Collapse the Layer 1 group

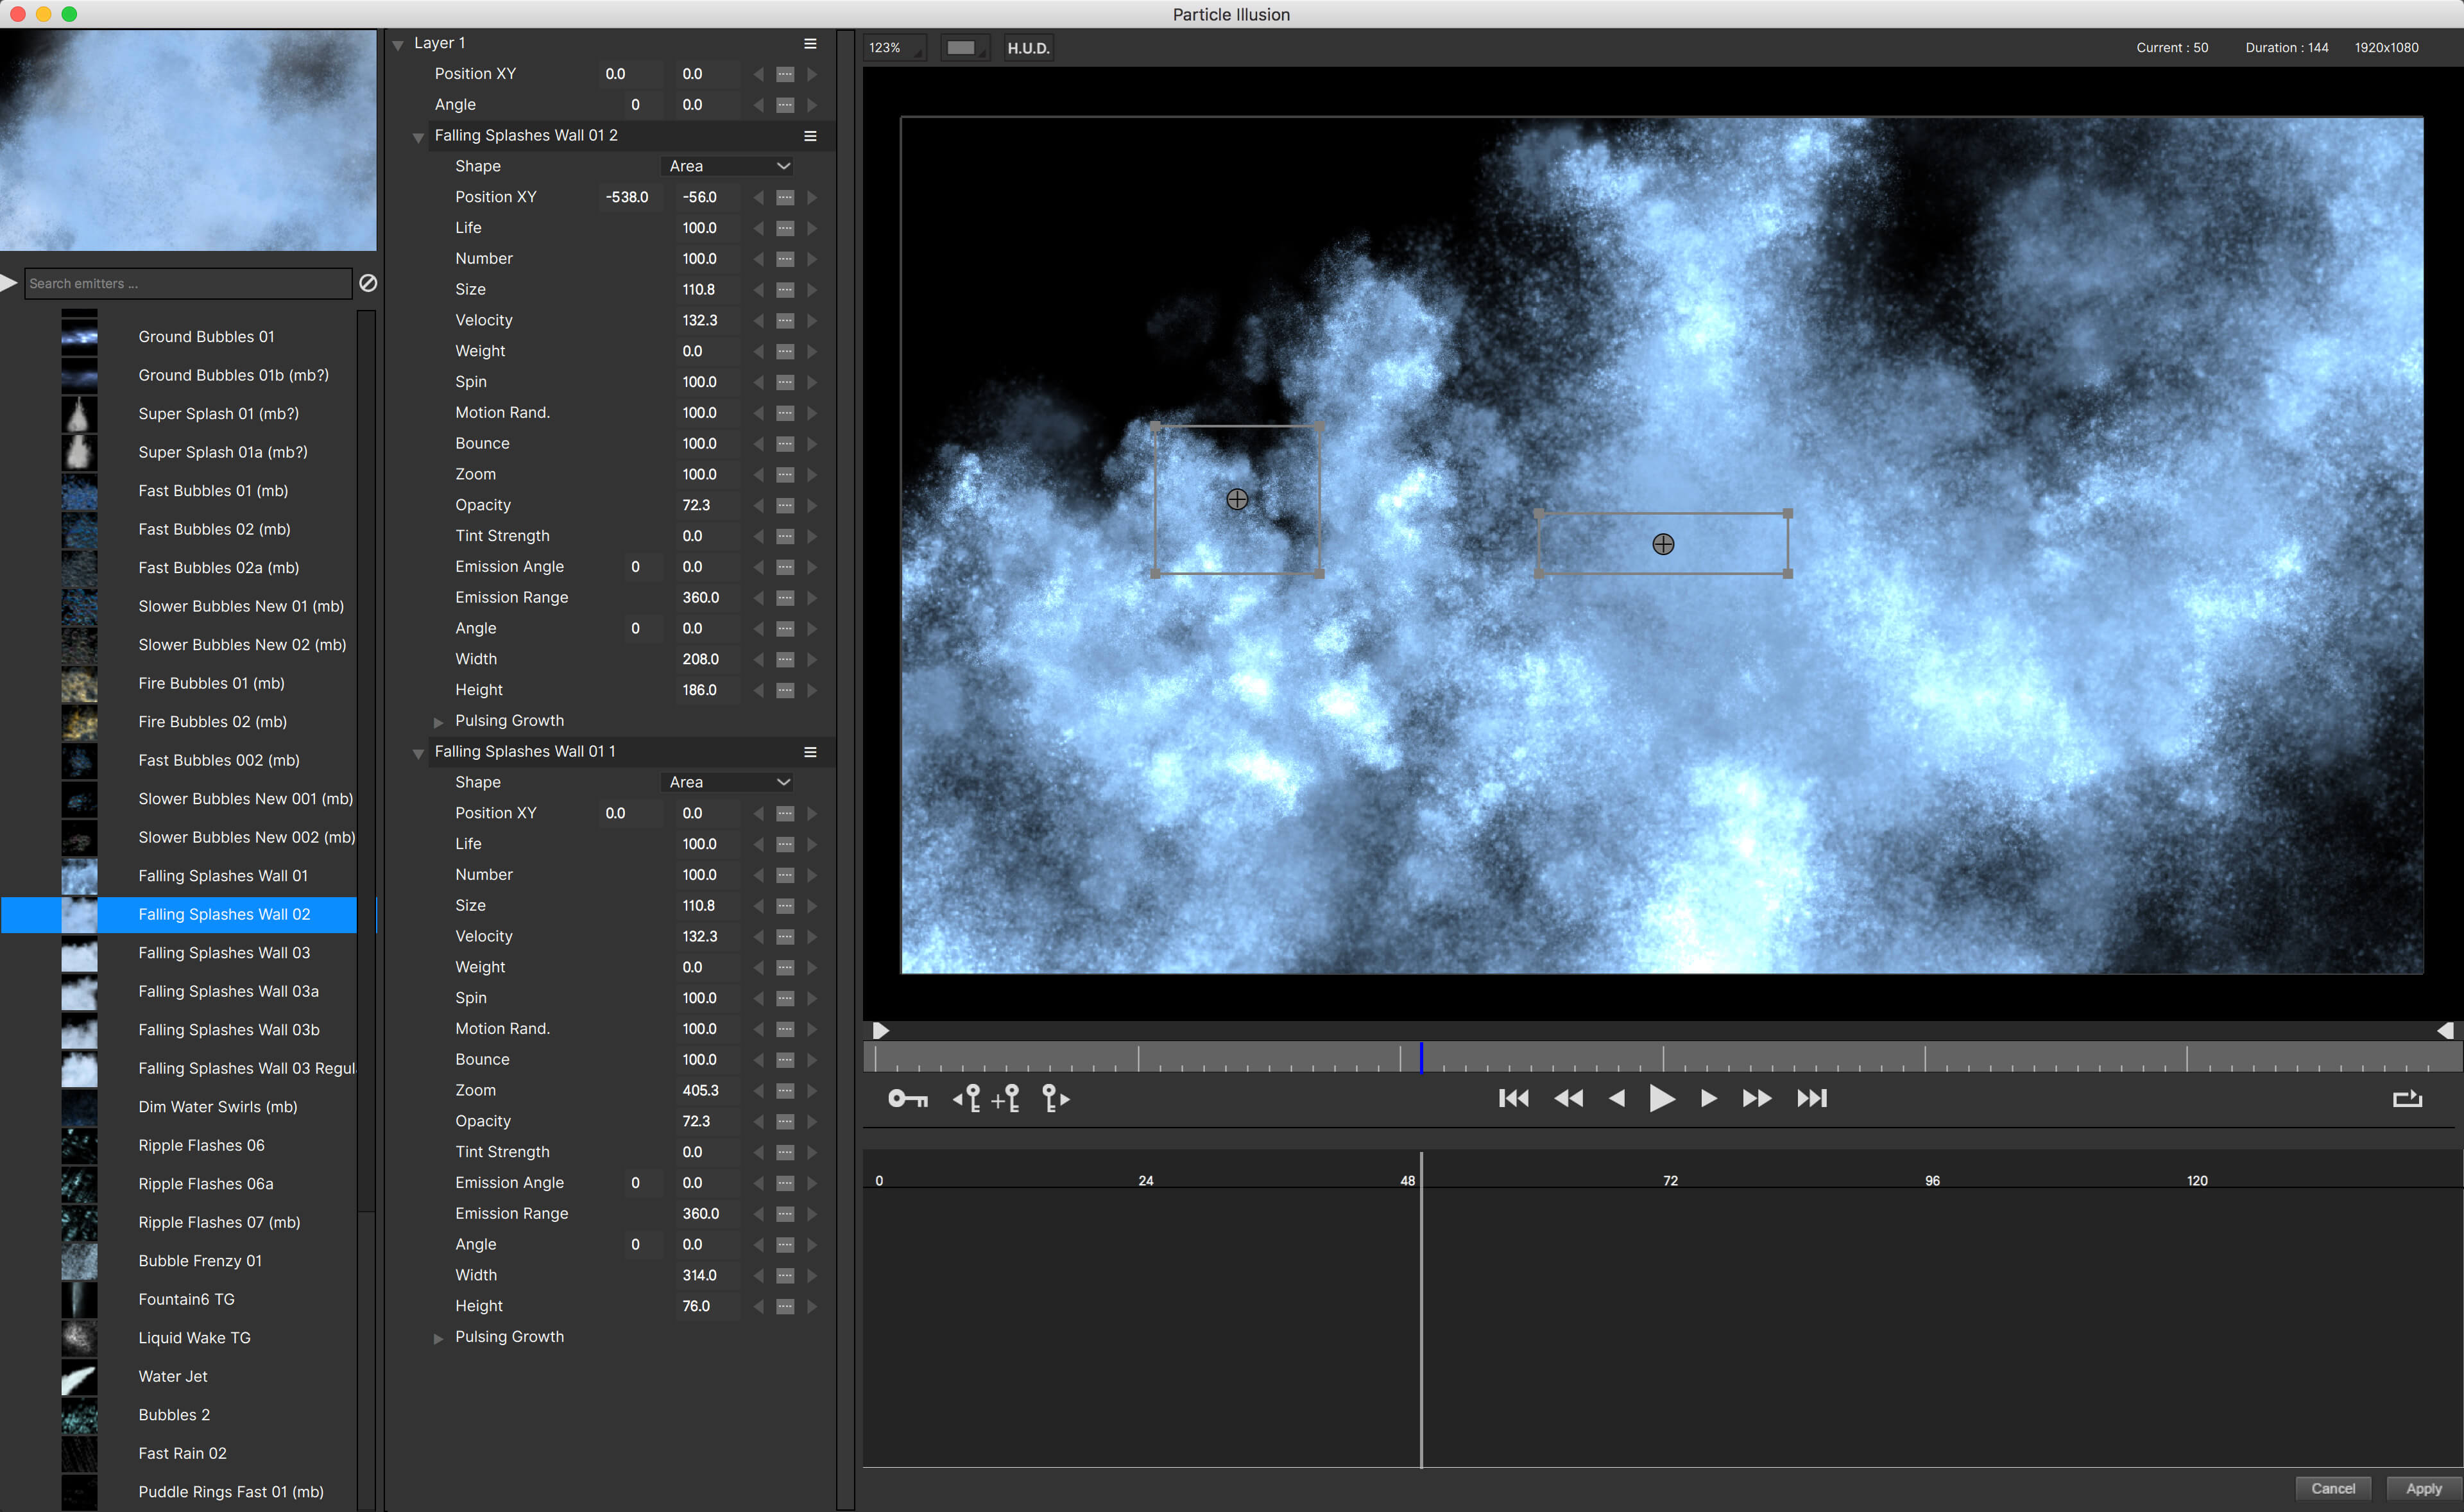[x=398, y=45]
